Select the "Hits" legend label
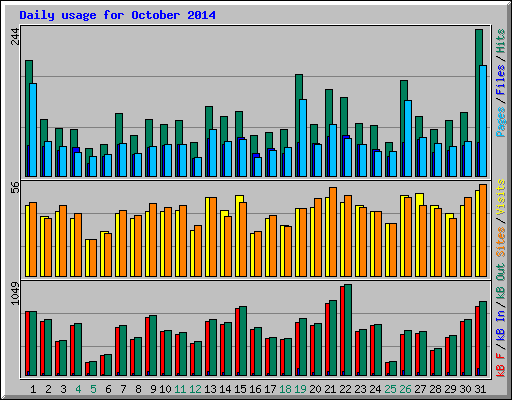This screenshot has height=400, width=512. [501, 41]
